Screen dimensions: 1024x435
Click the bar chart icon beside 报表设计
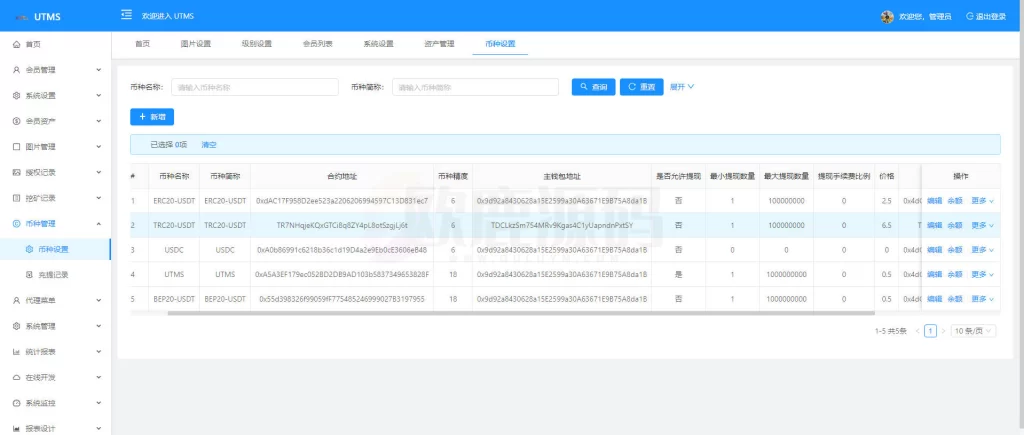[x=16, y=428]
